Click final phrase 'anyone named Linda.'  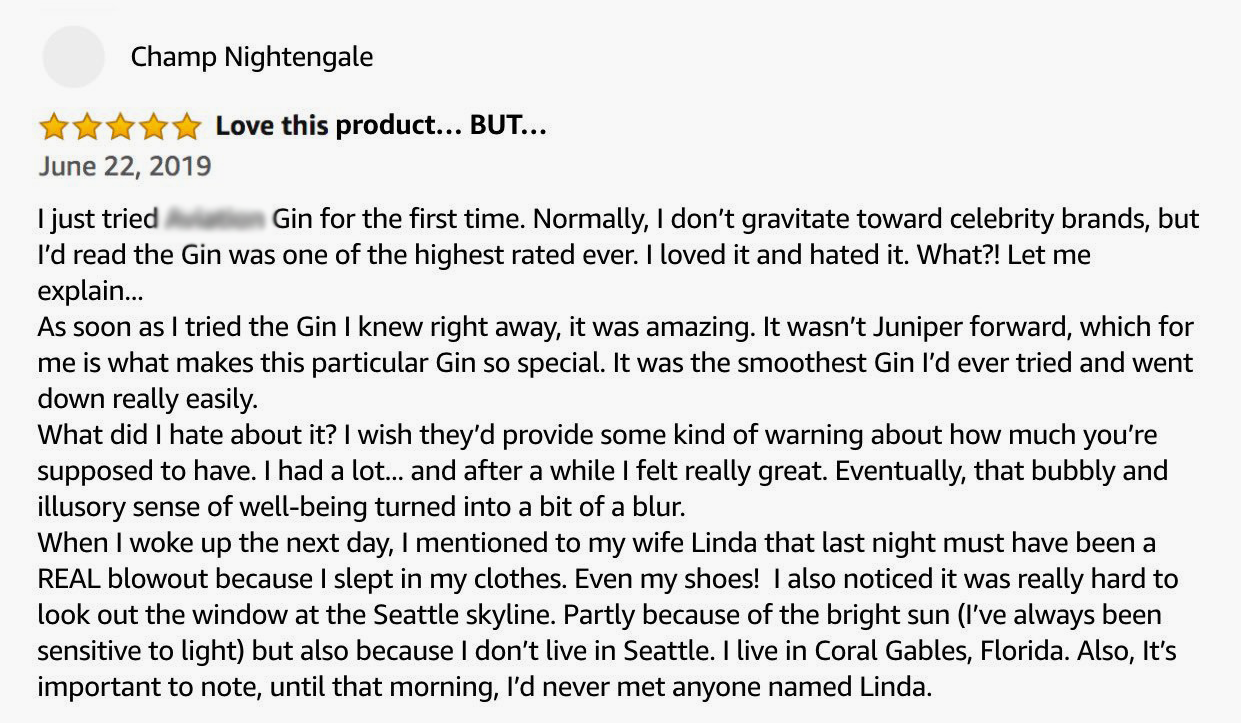coord(816,688)
